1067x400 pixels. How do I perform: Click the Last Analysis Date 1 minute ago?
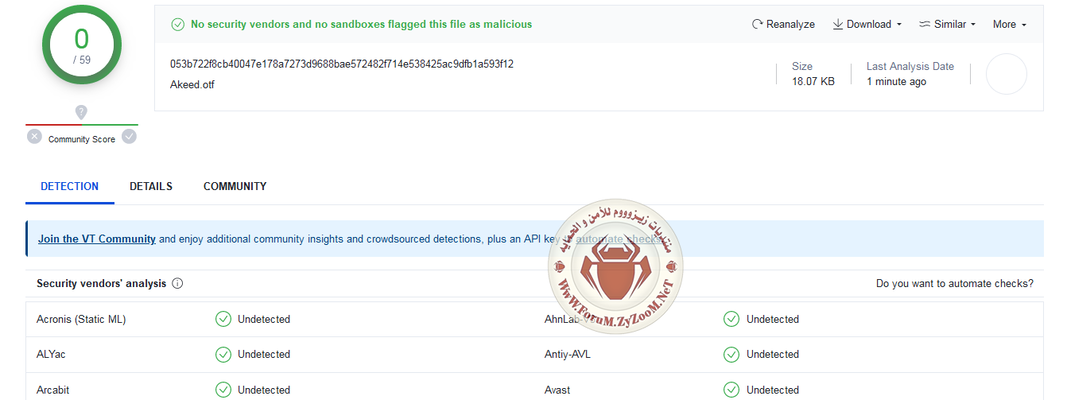coord(896,82)
